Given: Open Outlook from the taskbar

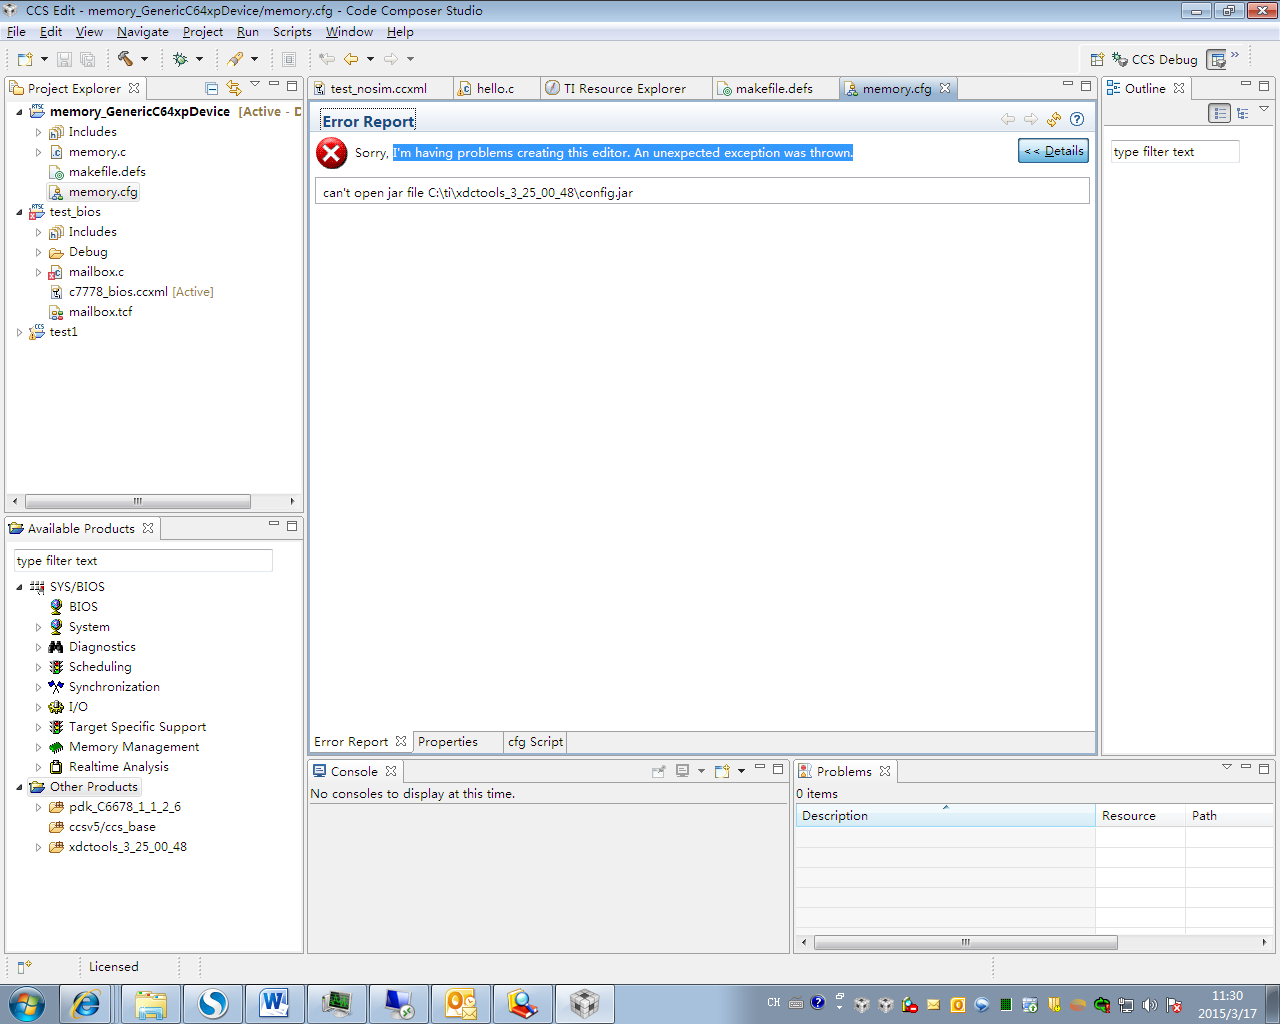Looking at the screenshot, I should [x=461, y=1003].
